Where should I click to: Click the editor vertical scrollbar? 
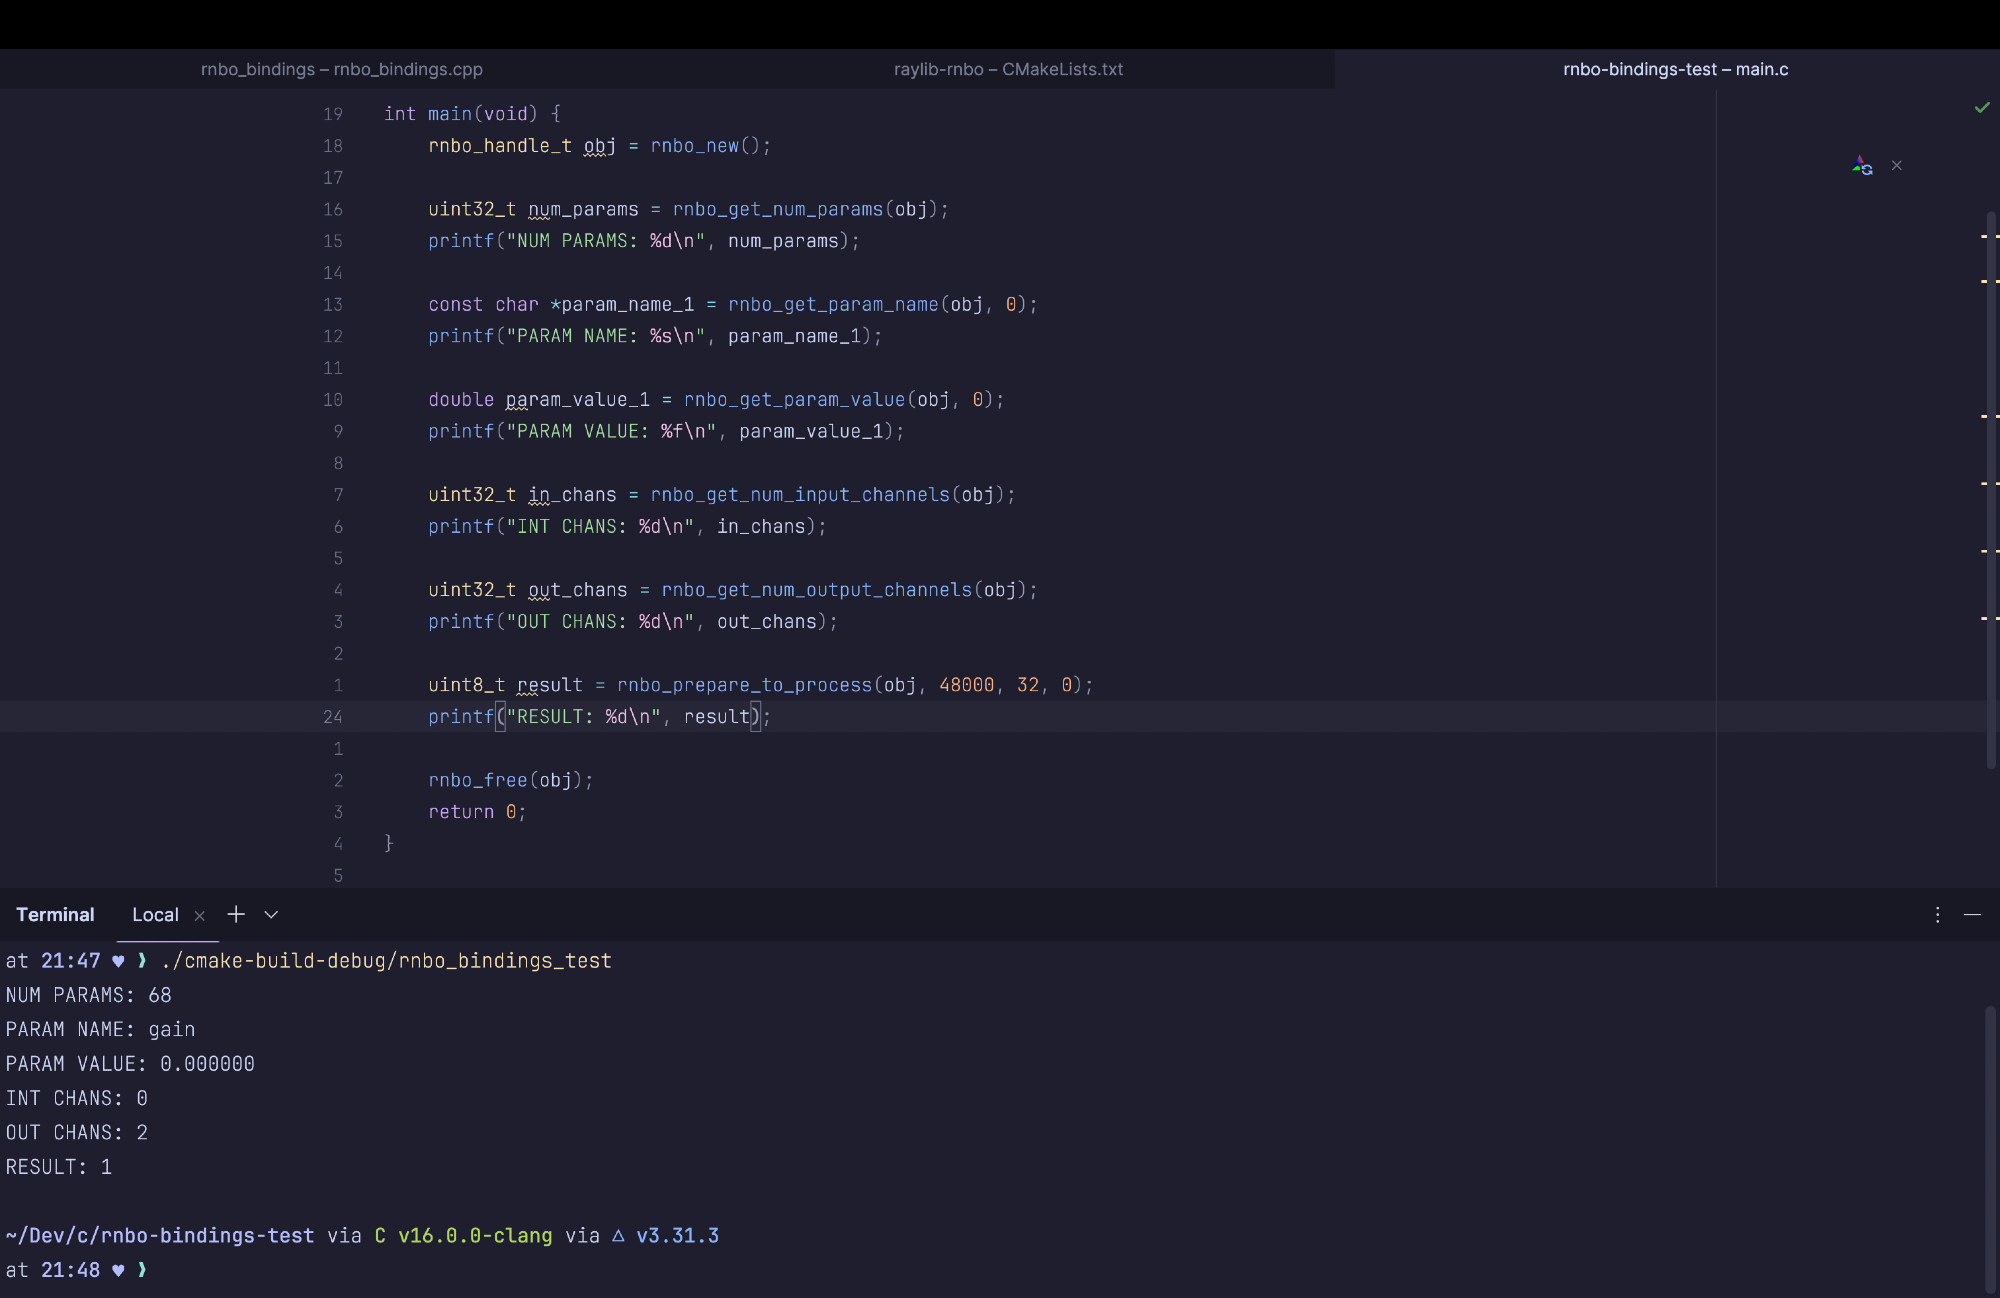1991,490
